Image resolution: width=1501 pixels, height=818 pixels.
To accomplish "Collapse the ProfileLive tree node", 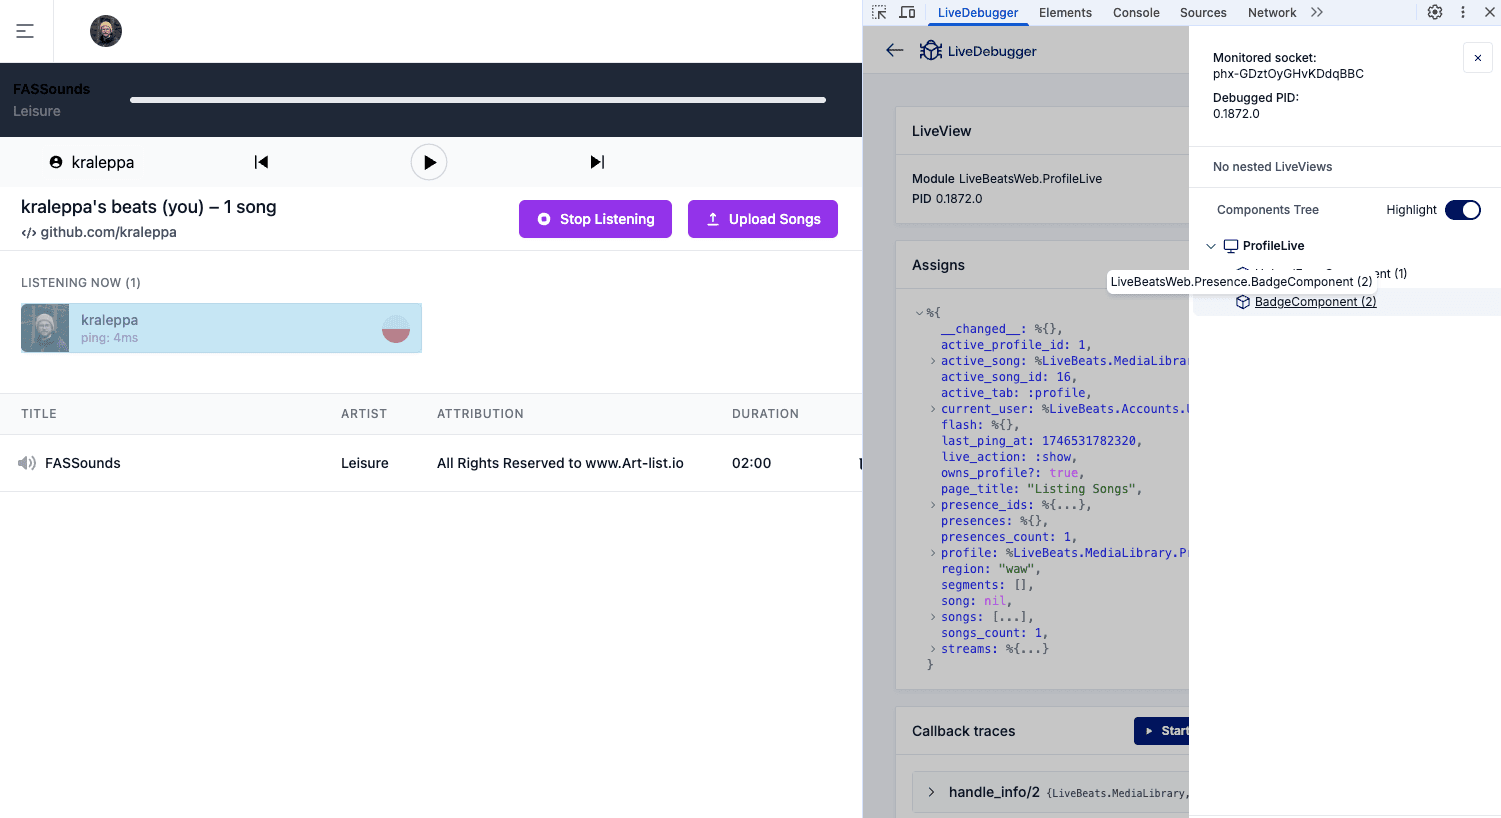I will (x=1211, y=246).
